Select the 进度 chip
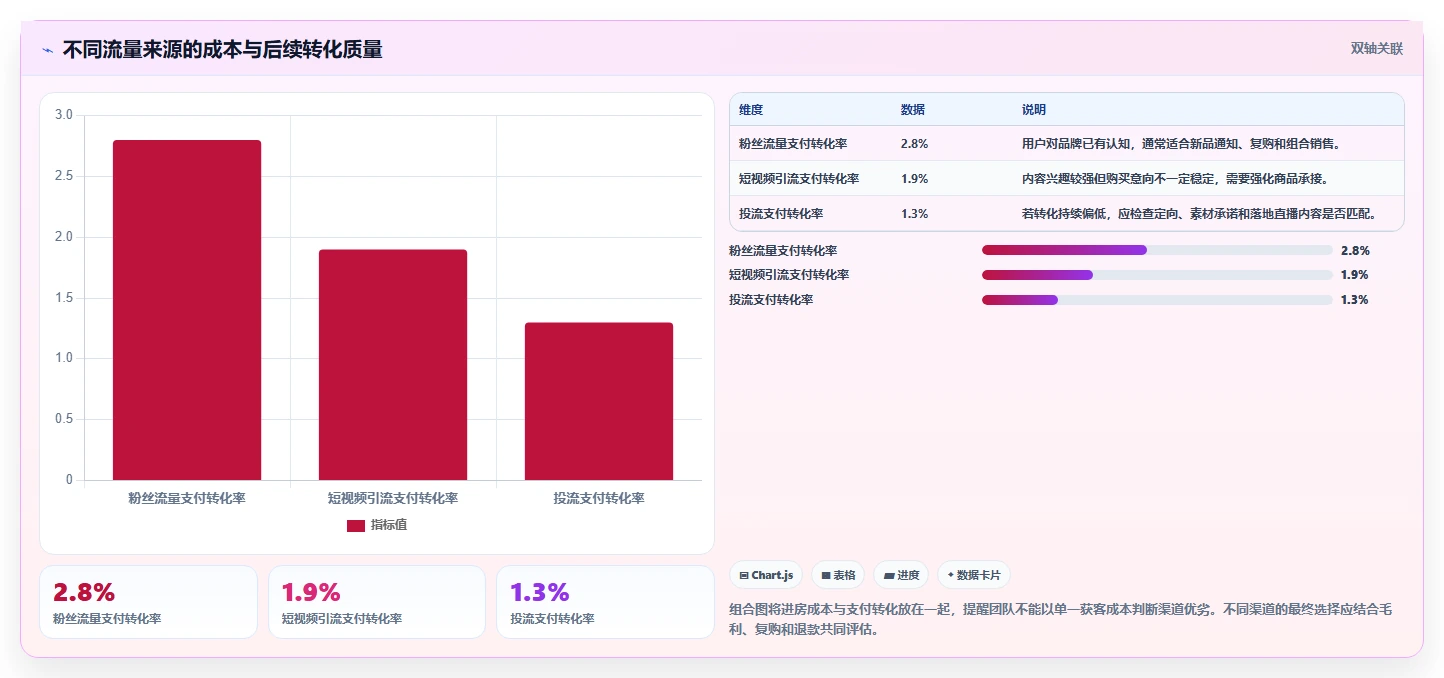 click(x=901, y=575)
